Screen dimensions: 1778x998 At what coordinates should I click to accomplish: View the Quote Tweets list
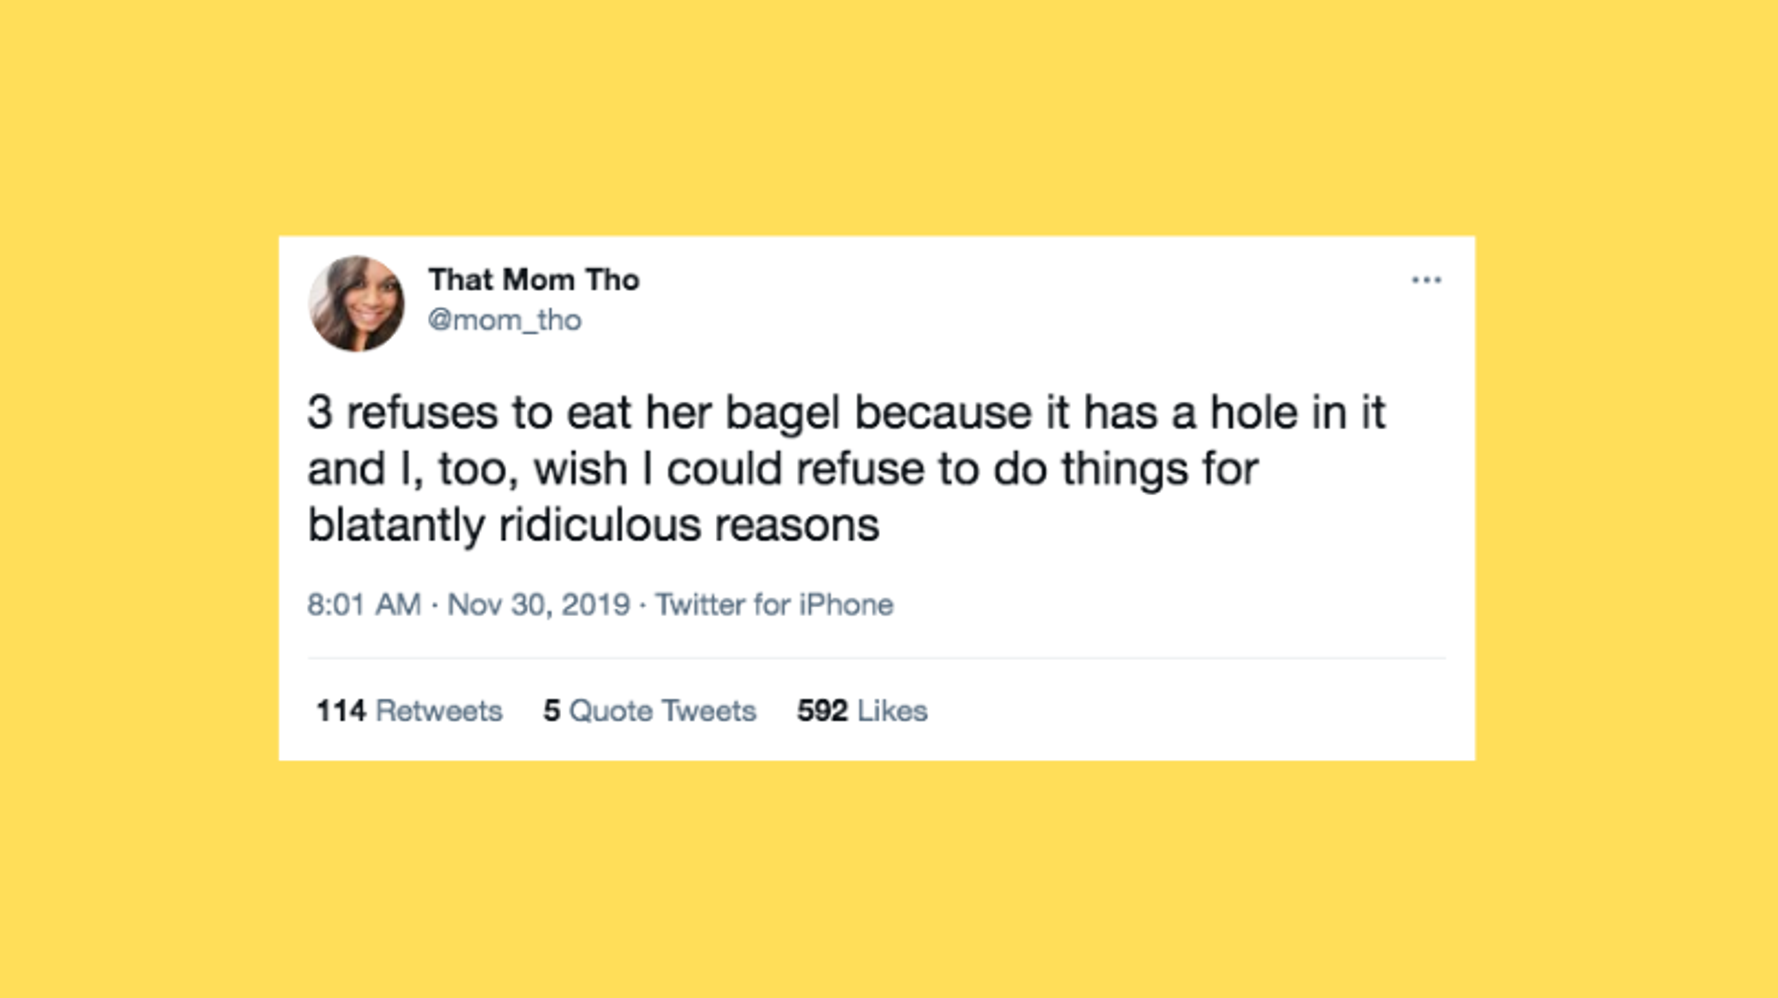pyautogui.click(x=662, y=711)
